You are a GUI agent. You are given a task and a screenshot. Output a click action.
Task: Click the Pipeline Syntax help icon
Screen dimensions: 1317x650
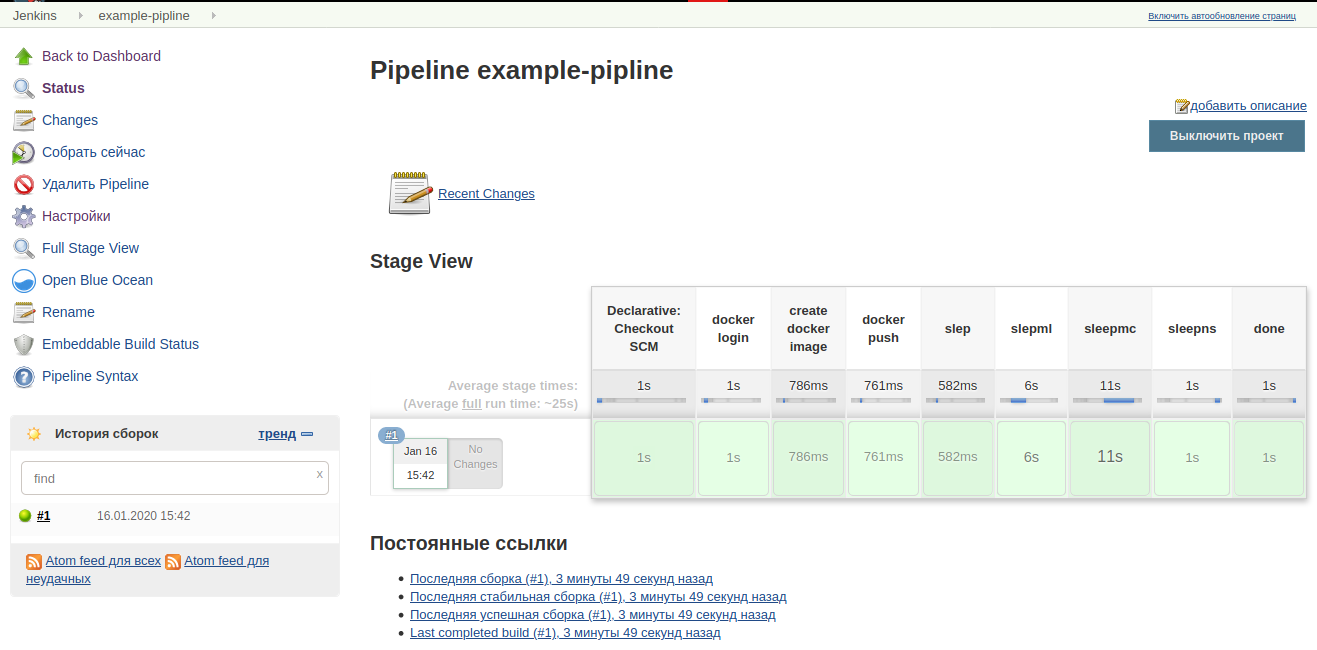tap(24, 377)
